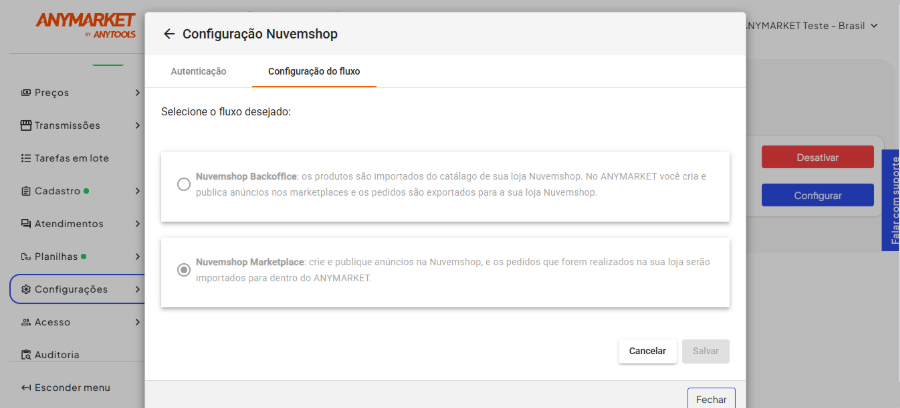Click the blue Configurar button
Screen dimensions: 900x408
point(817,195)
